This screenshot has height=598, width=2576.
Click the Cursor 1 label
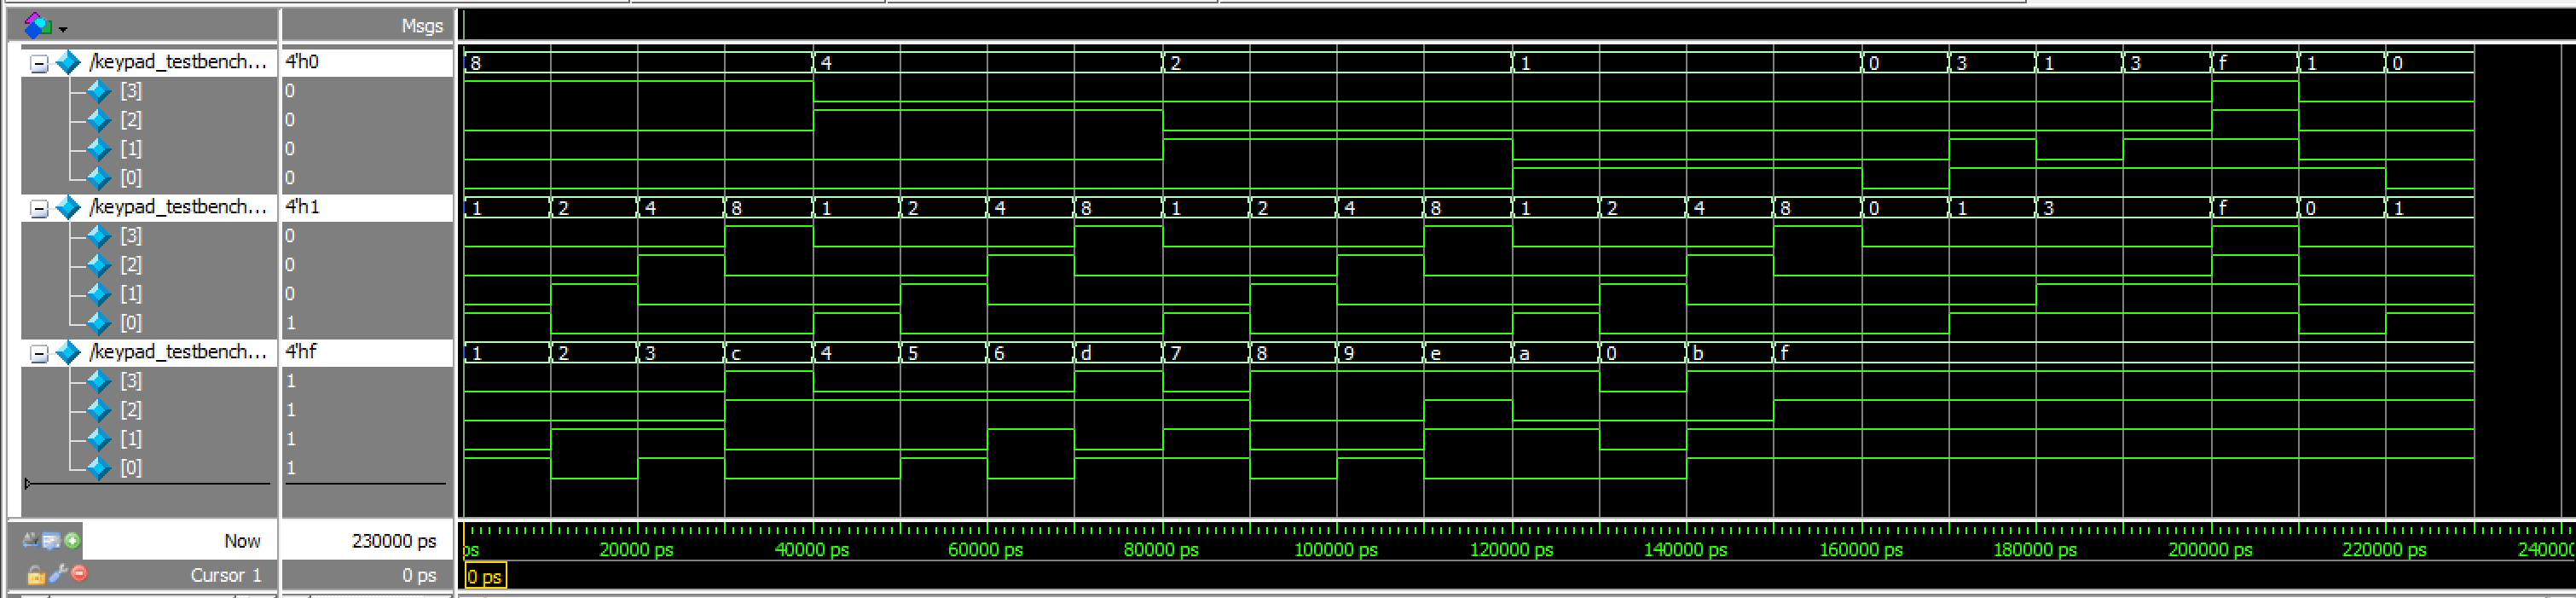pyautogui.click(x=225, y=575)
